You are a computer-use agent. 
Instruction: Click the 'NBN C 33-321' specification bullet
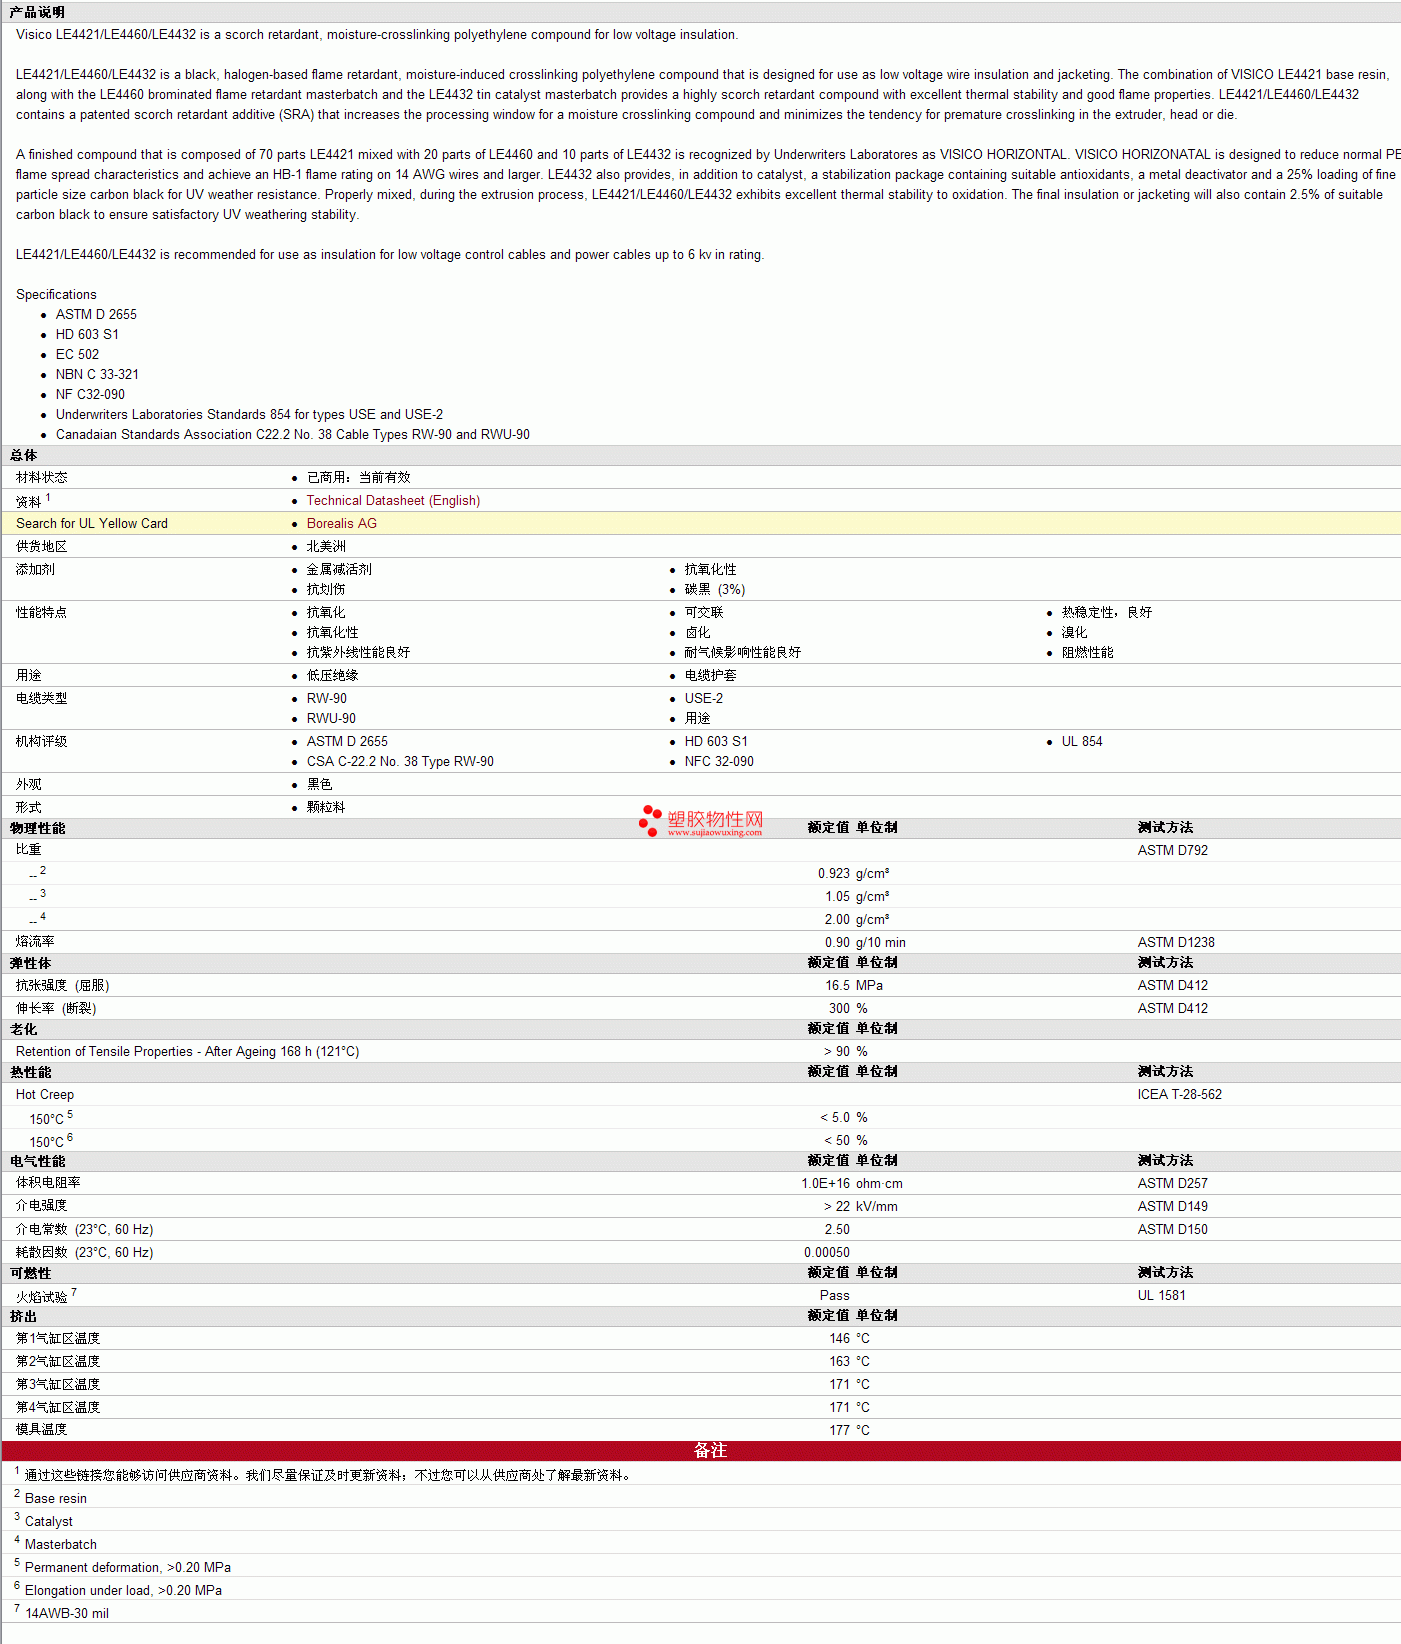click(x=97, y=375)
